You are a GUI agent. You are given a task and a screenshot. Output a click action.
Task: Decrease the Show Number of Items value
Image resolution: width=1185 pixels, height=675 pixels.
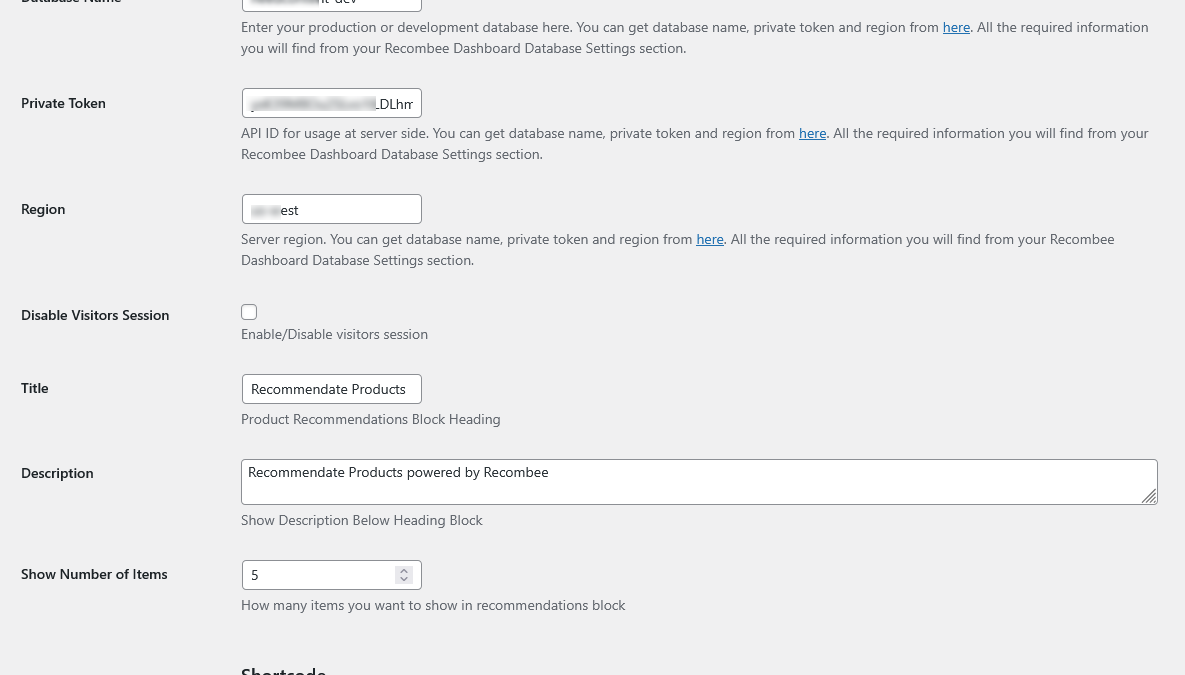click(404, 580)
